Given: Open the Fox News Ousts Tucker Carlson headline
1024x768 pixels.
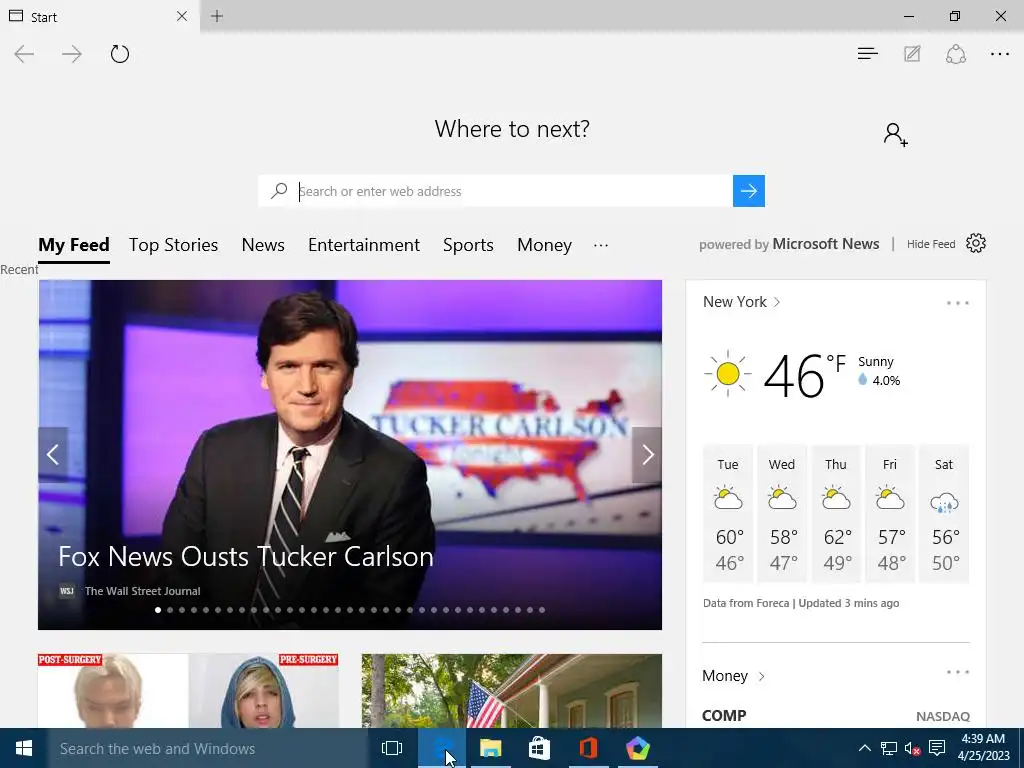Looking at the screenshot, I should 246,556.
